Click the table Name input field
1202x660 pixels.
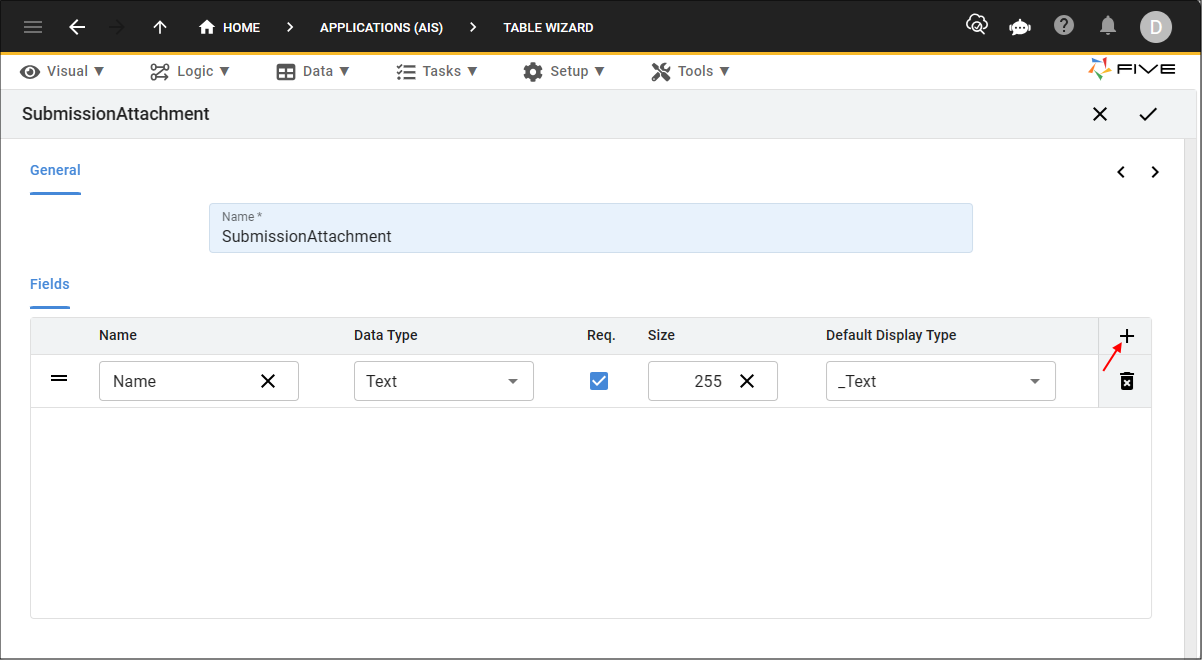(590, 236)
